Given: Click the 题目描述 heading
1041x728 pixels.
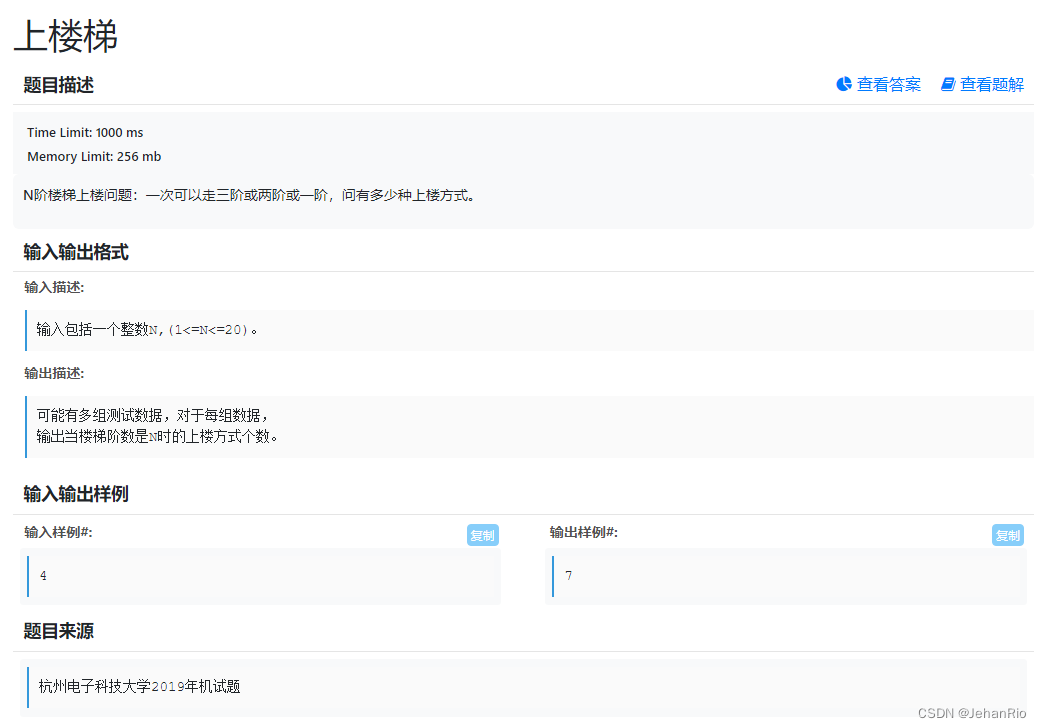Looking at the screenshot, I should click(x=58, y=85).
